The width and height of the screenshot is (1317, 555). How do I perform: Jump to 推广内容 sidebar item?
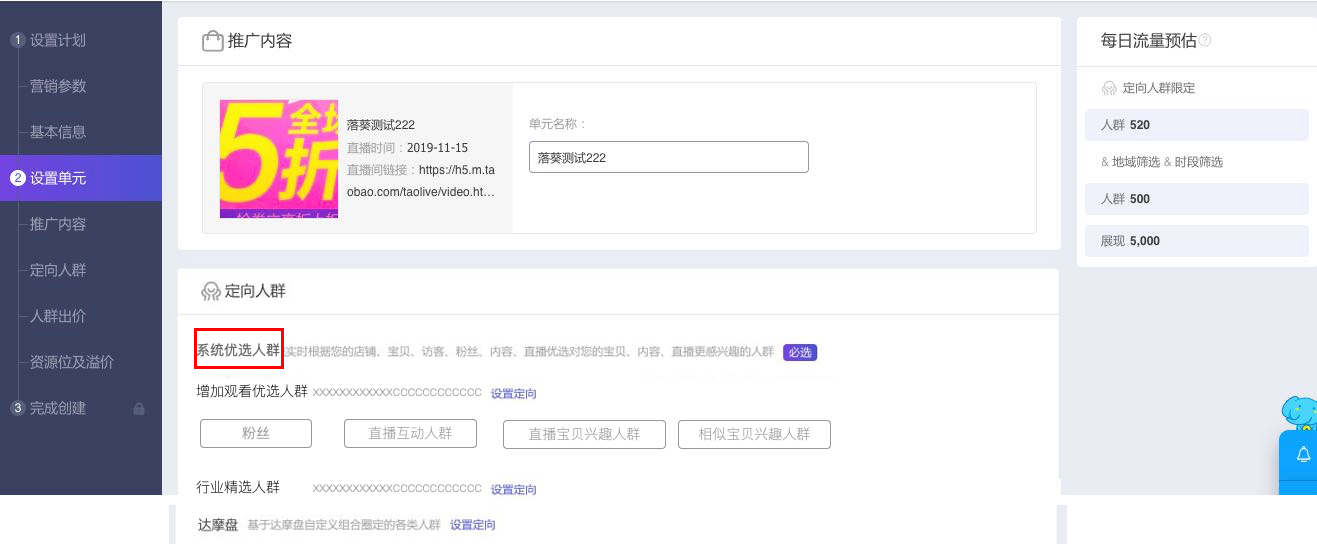coord(58,224)
